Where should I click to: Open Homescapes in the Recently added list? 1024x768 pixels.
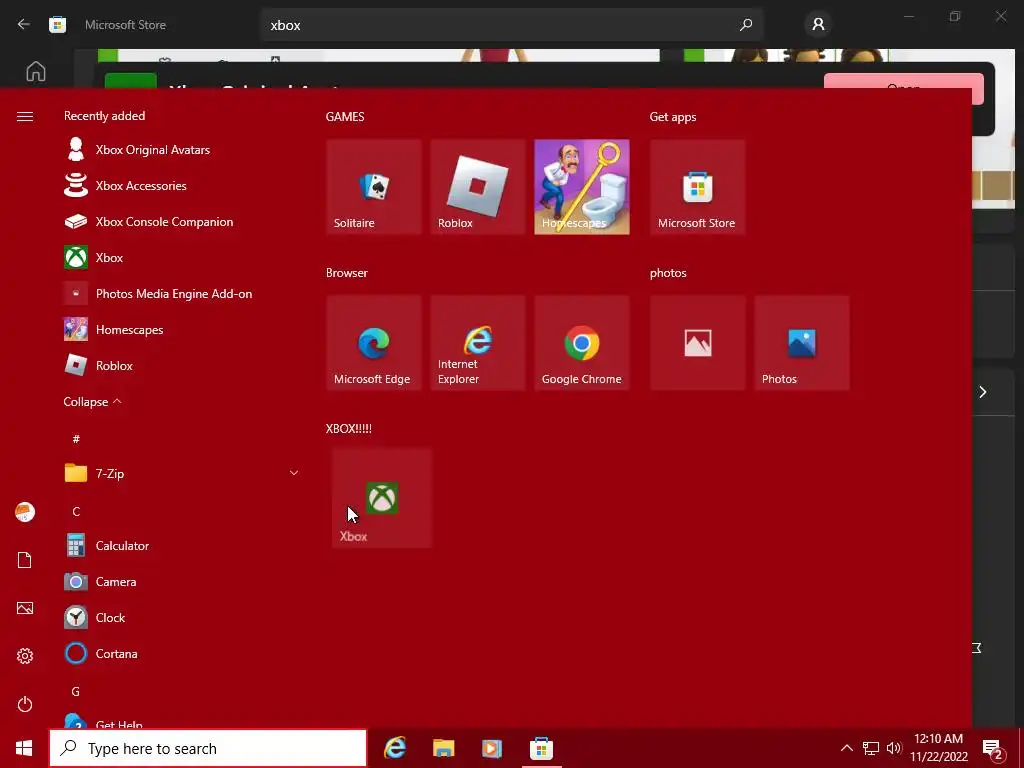point(182,330)
